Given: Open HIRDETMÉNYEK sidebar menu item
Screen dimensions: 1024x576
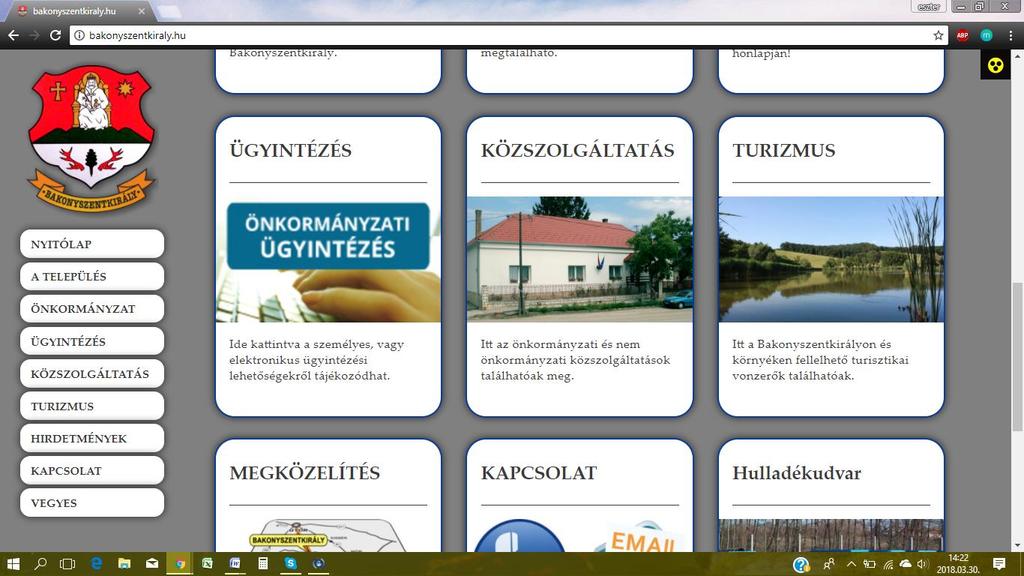Looking at the screenshot, I should pyautogui.click(x=92, y=438).
